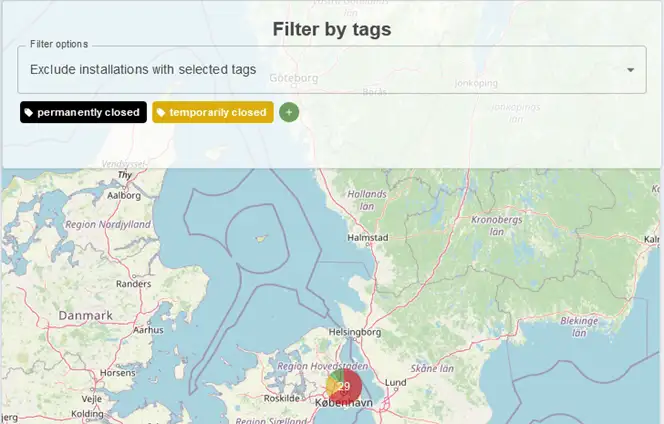Click the Region Hovedstaden label
Image resolution: width=664 pixels, height=424 pixels.
coord(322,366)
